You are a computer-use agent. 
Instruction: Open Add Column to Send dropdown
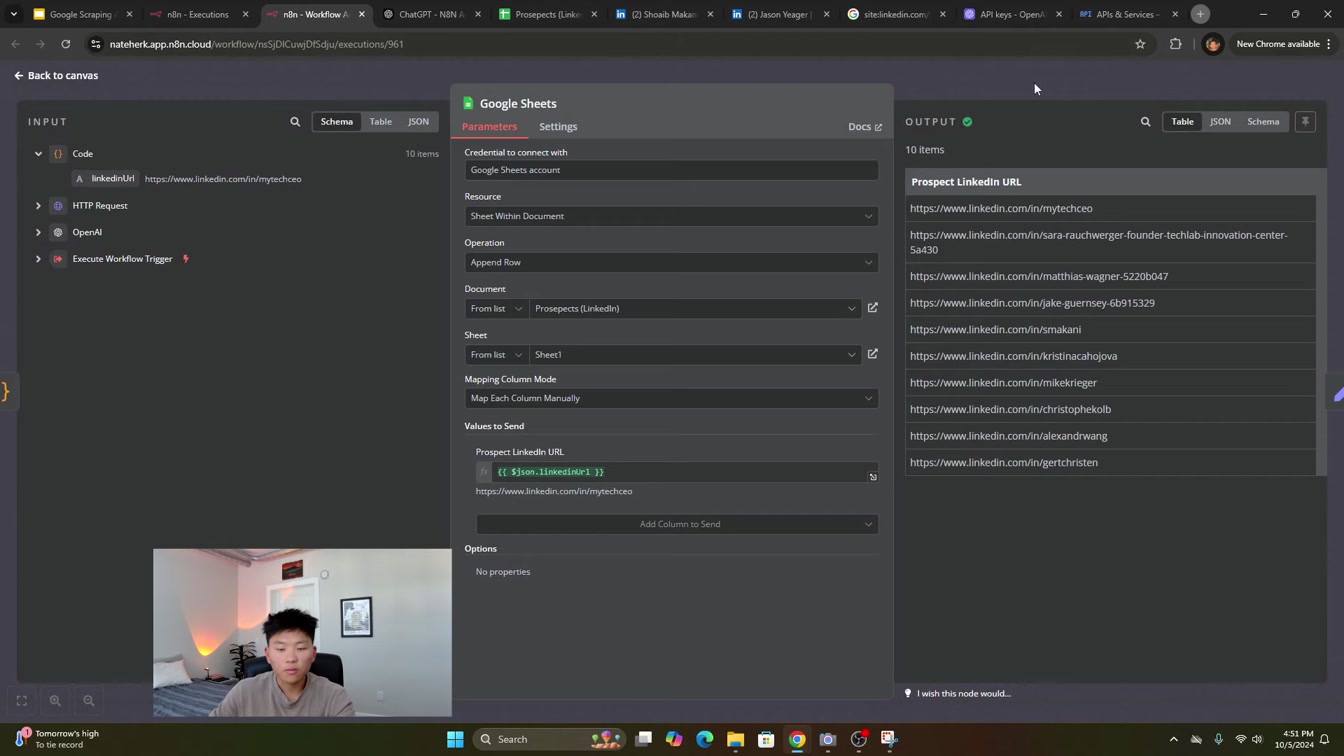(677, 524)
